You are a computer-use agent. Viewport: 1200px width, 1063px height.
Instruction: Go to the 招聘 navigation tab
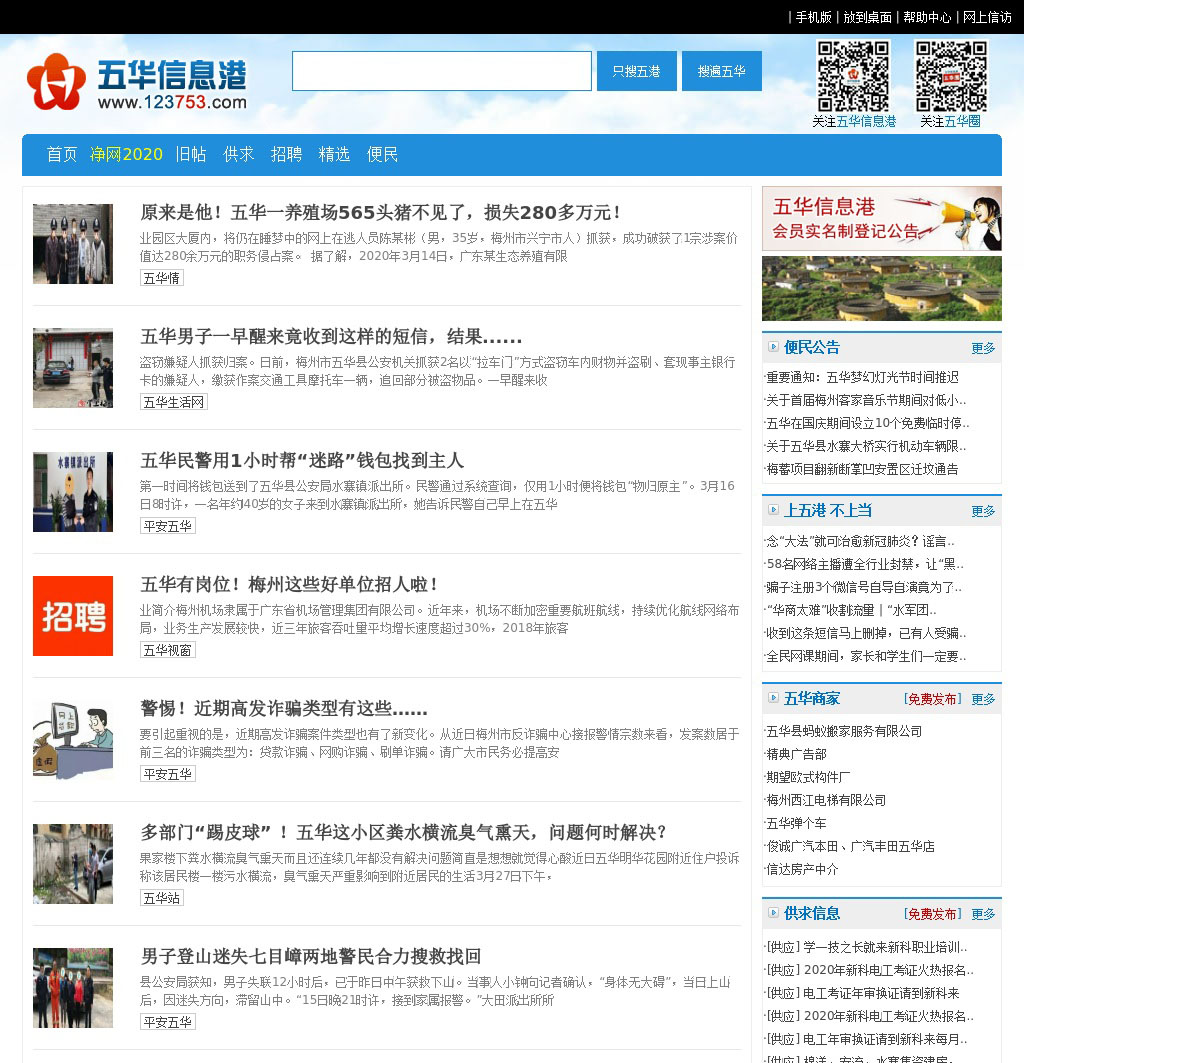286,154
